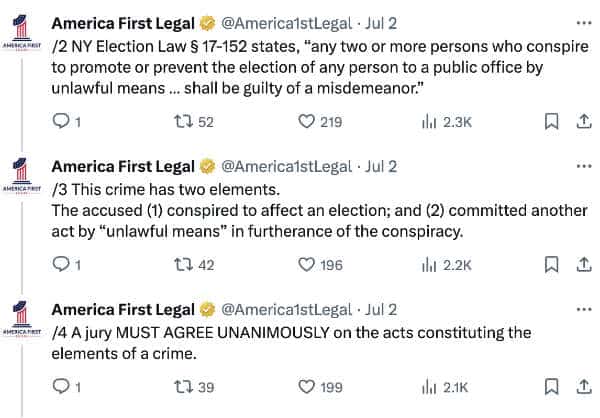Open Jul 2 timestamp on the /4 tweet
The height and width of the screenshot is (418, 600).
point(380,310)
